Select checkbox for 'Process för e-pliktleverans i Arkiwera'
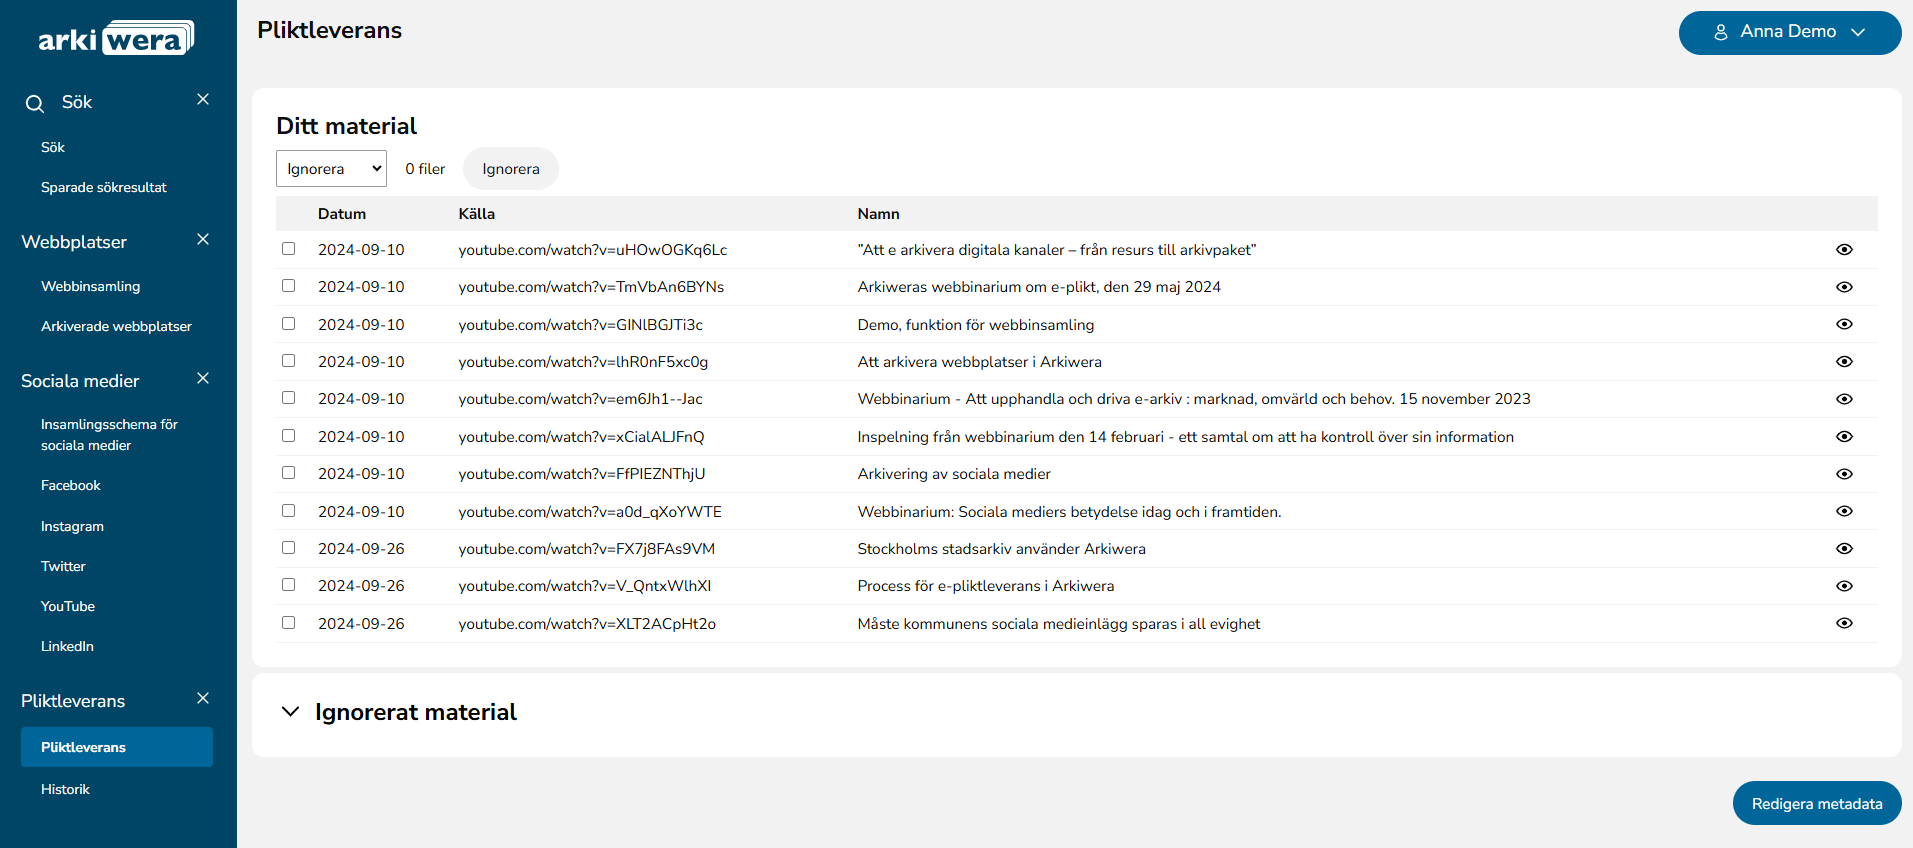 tap(289, 585)
